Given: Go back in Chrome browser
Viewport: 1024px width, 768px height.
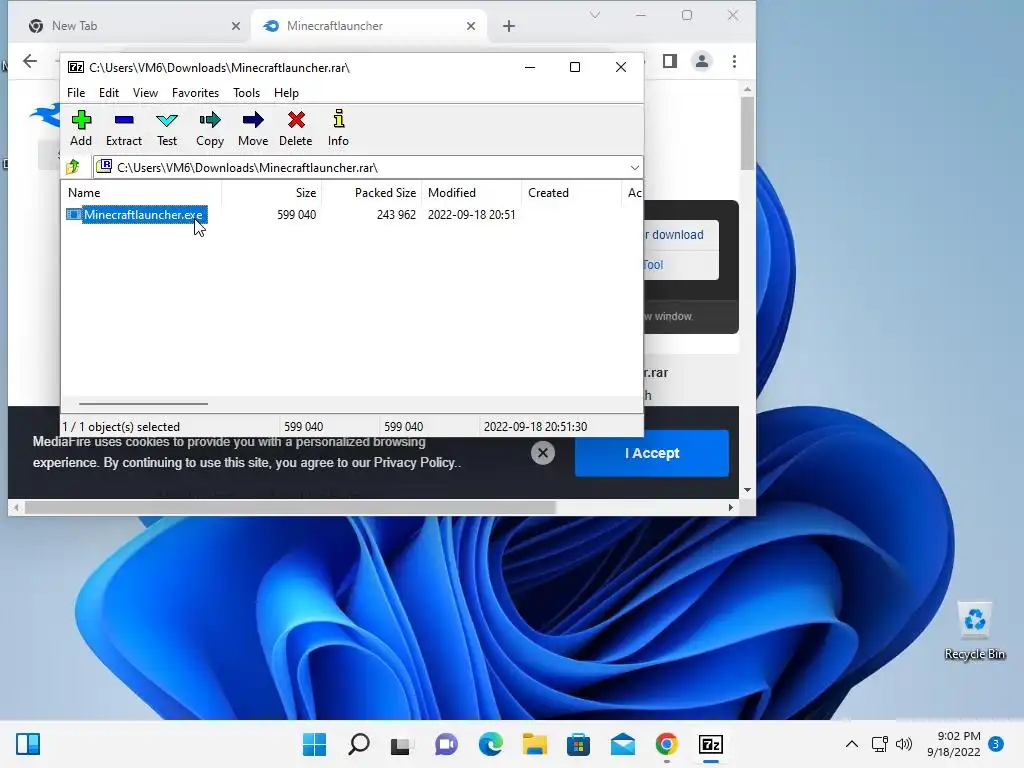Looking at the screenshot, I should [30, 61].
